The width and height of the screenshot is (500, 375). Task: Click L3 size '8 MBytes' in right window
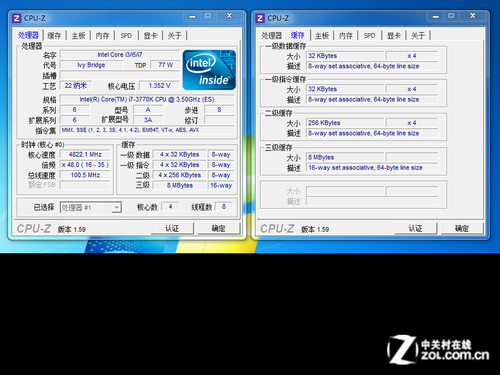click(x=345, y=157)
